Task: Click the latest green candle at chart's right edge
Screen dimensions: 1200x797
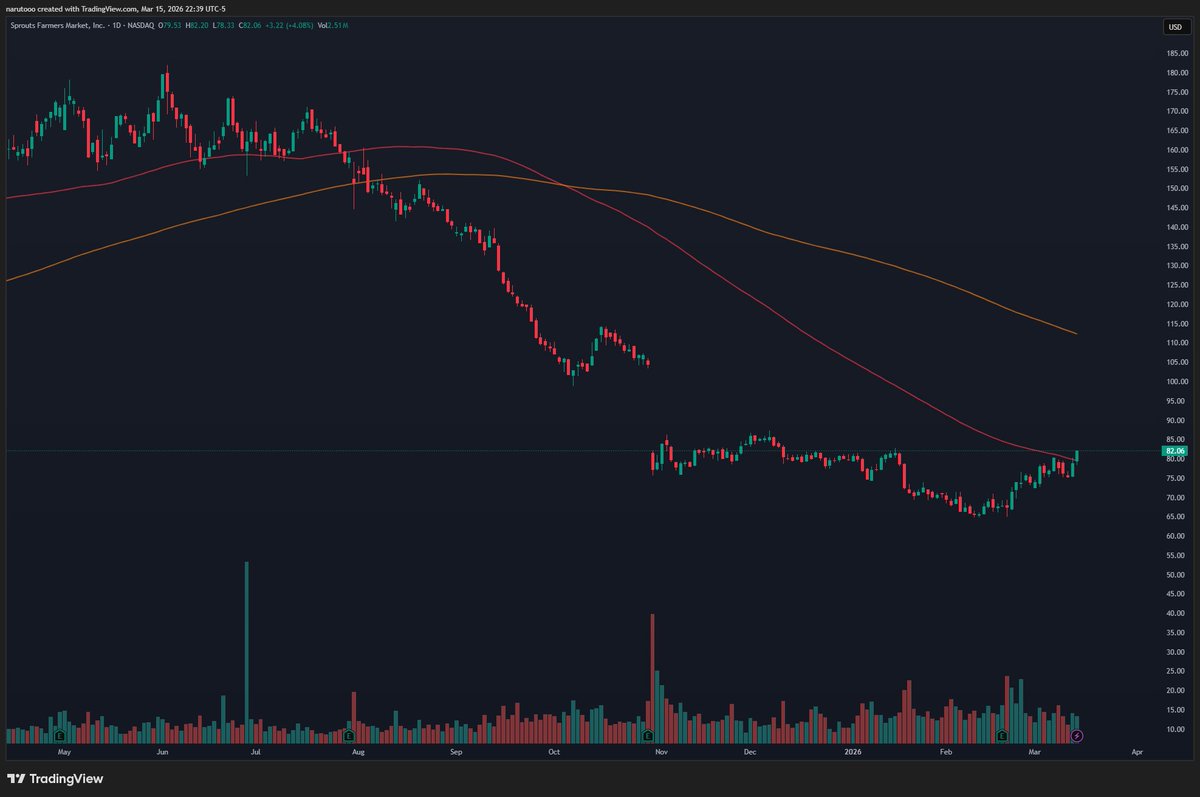Action: click(1077, 456)
